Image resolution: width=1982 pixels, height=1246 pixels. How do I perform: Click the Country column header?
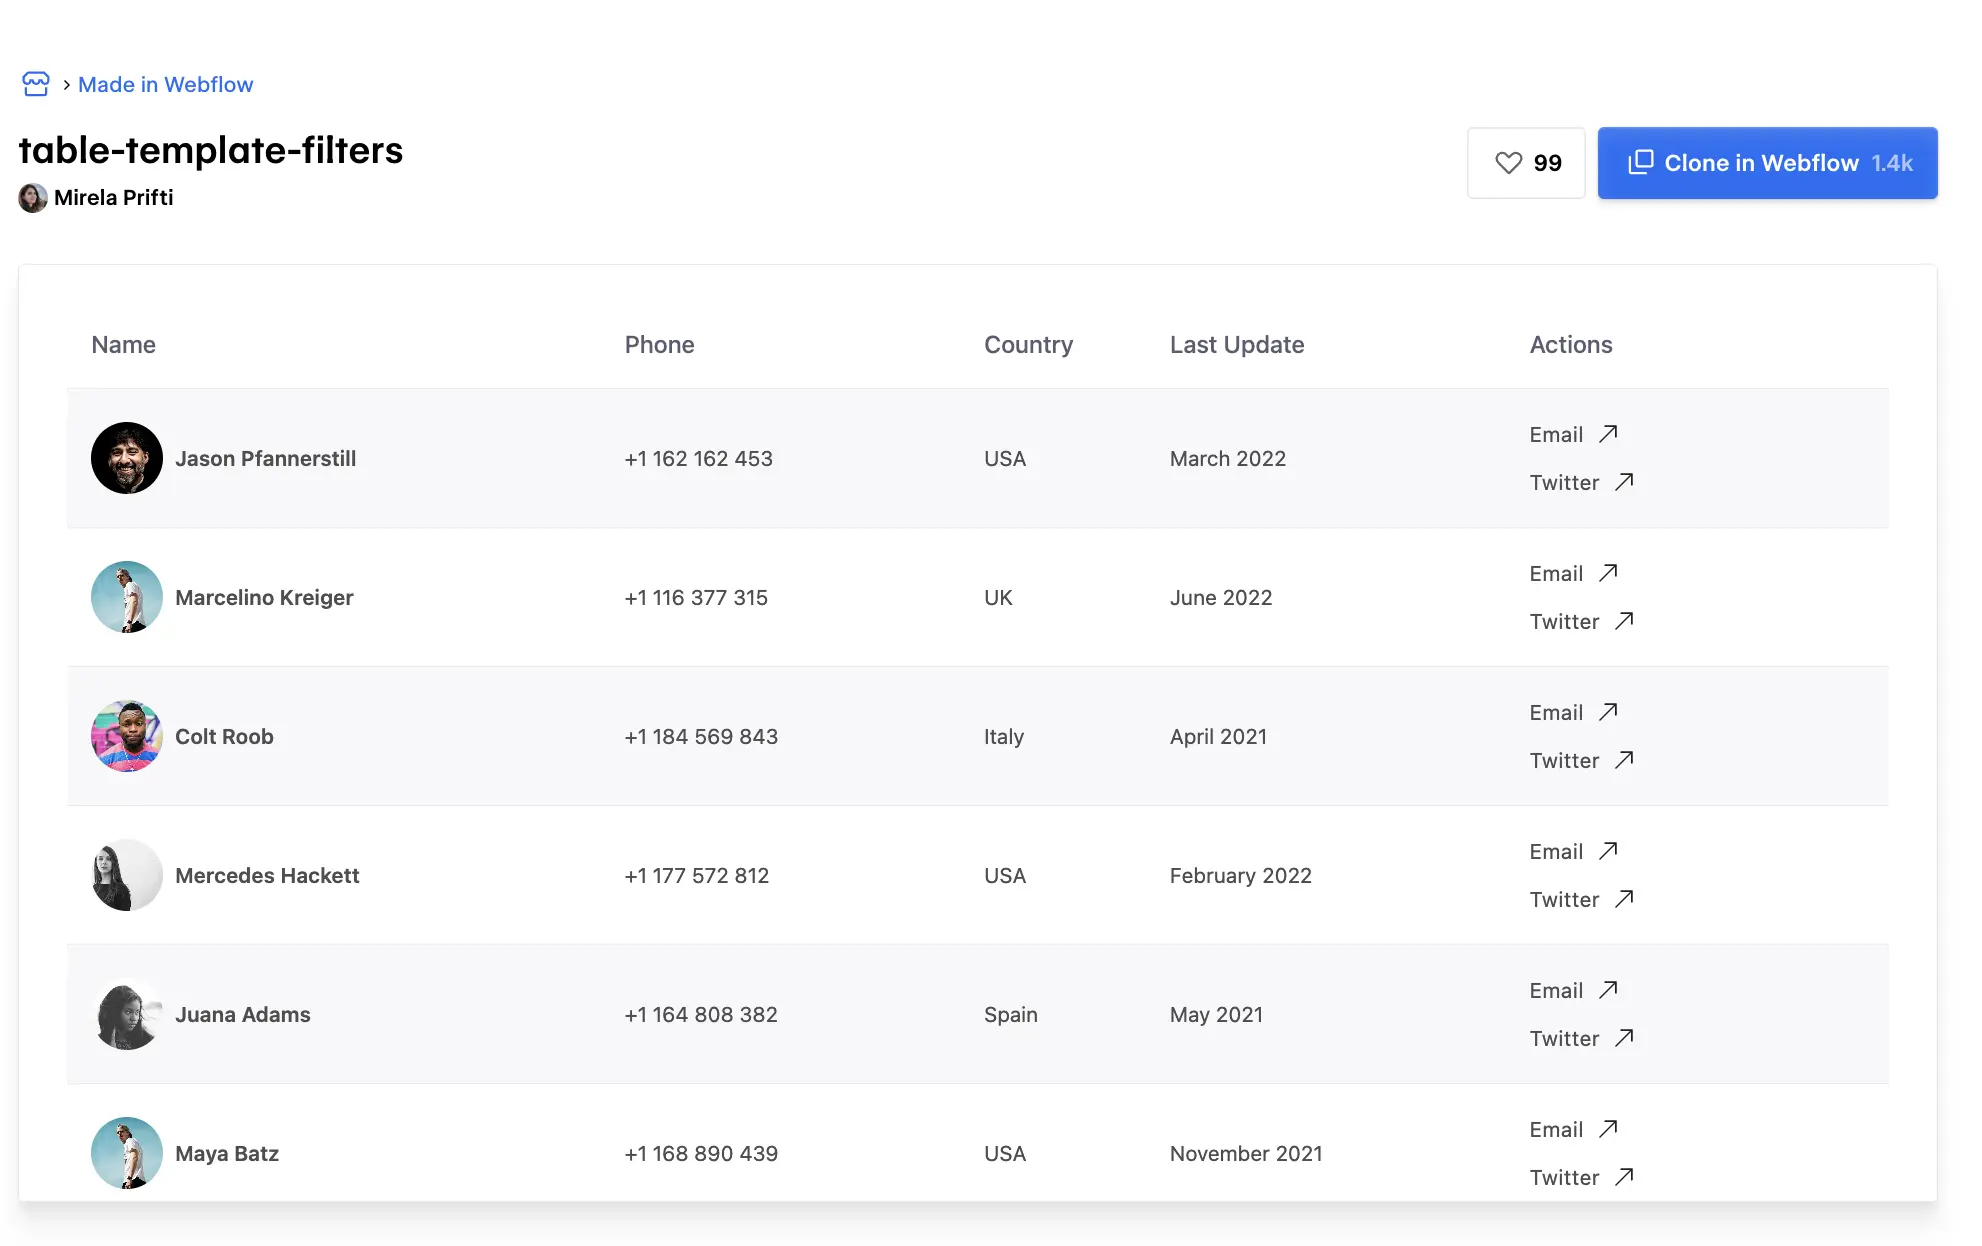coord(1028,344)
